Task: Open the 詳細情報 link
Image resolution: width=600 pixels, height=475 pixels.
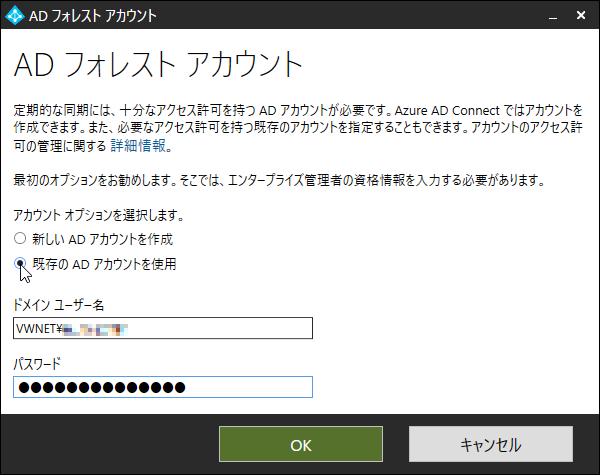Action: click(138, 146)
